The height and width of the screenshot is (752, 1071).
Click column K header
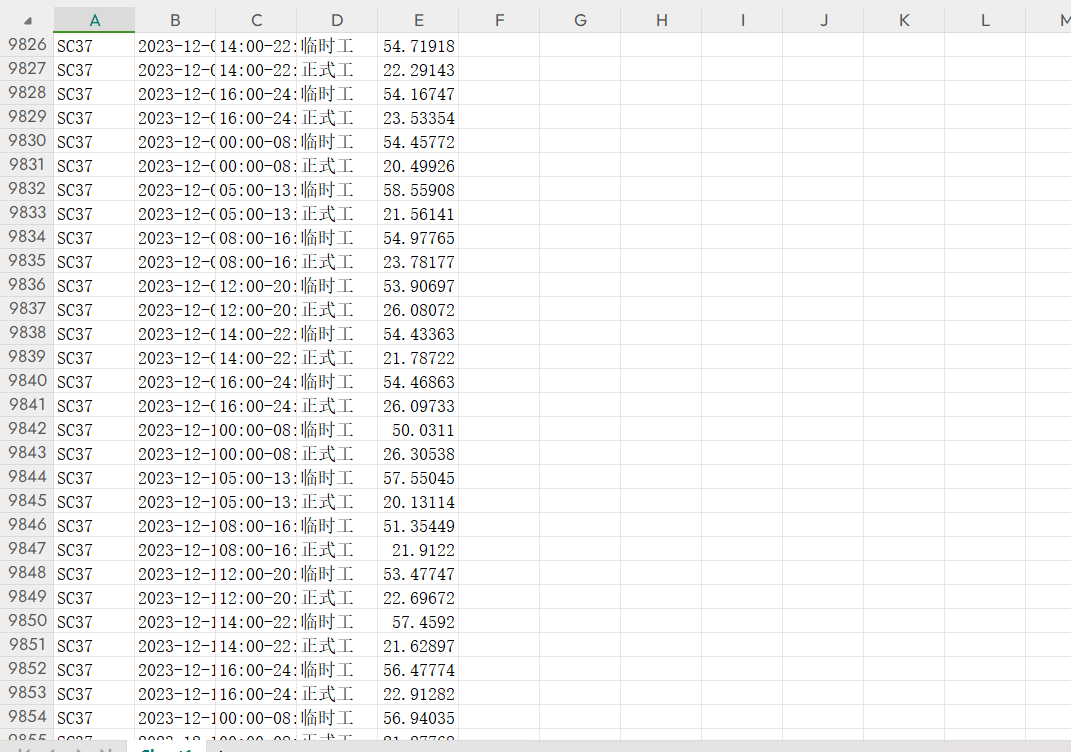904,20
